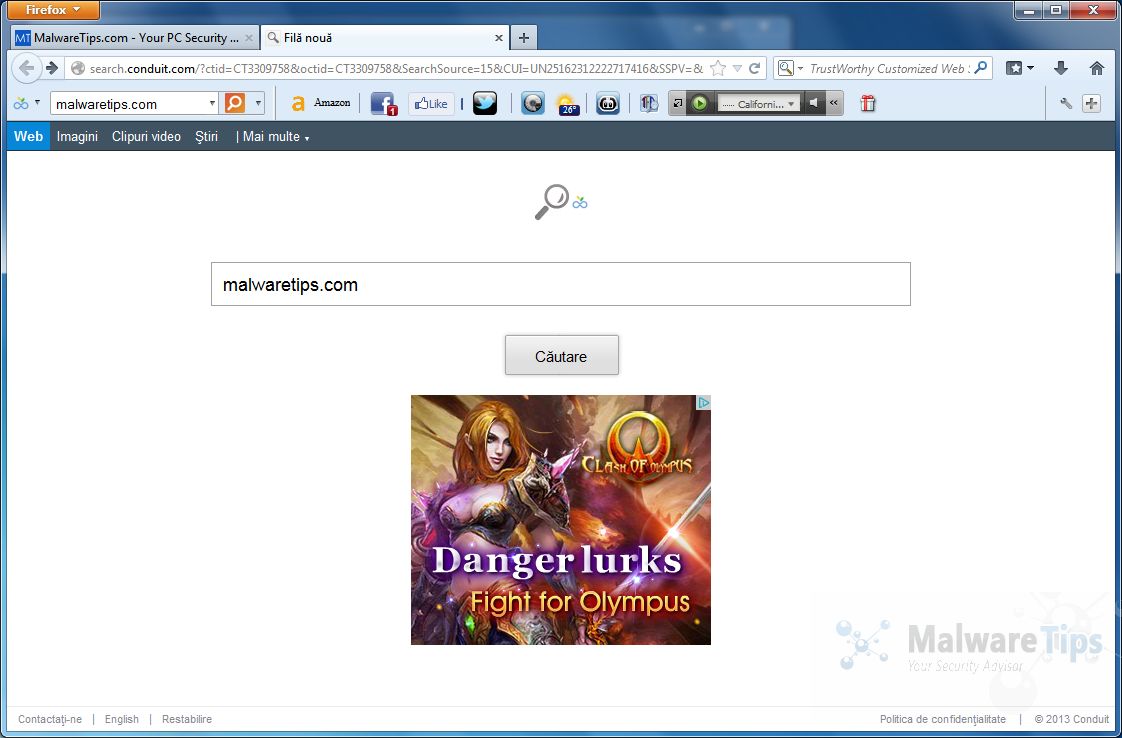Viewport: 1122px width, 738px height.
Task: Click the radio player pop-out icon
Action: [678, 104]
